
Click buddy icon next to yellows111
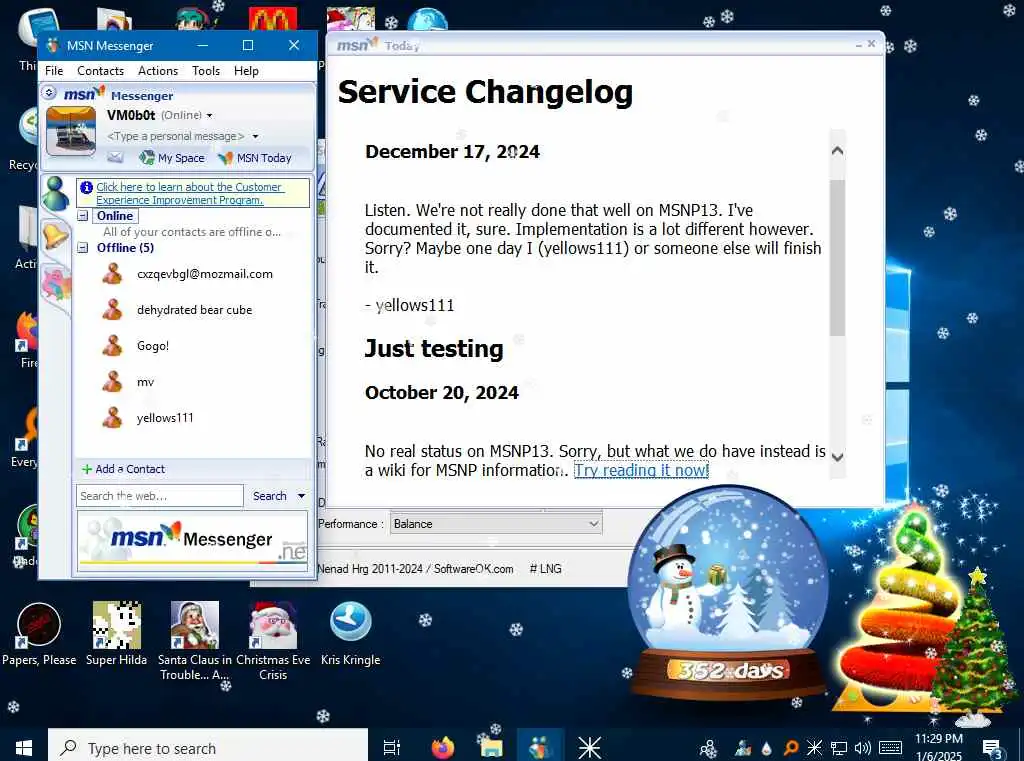click(x=112, y=417)
